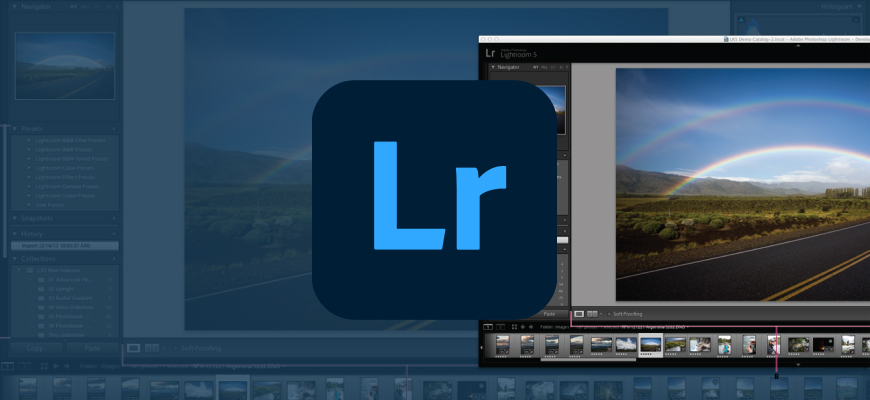Collapse Navigator panel in the dimmed background window

pyautogui.click(x=14, y=7)
